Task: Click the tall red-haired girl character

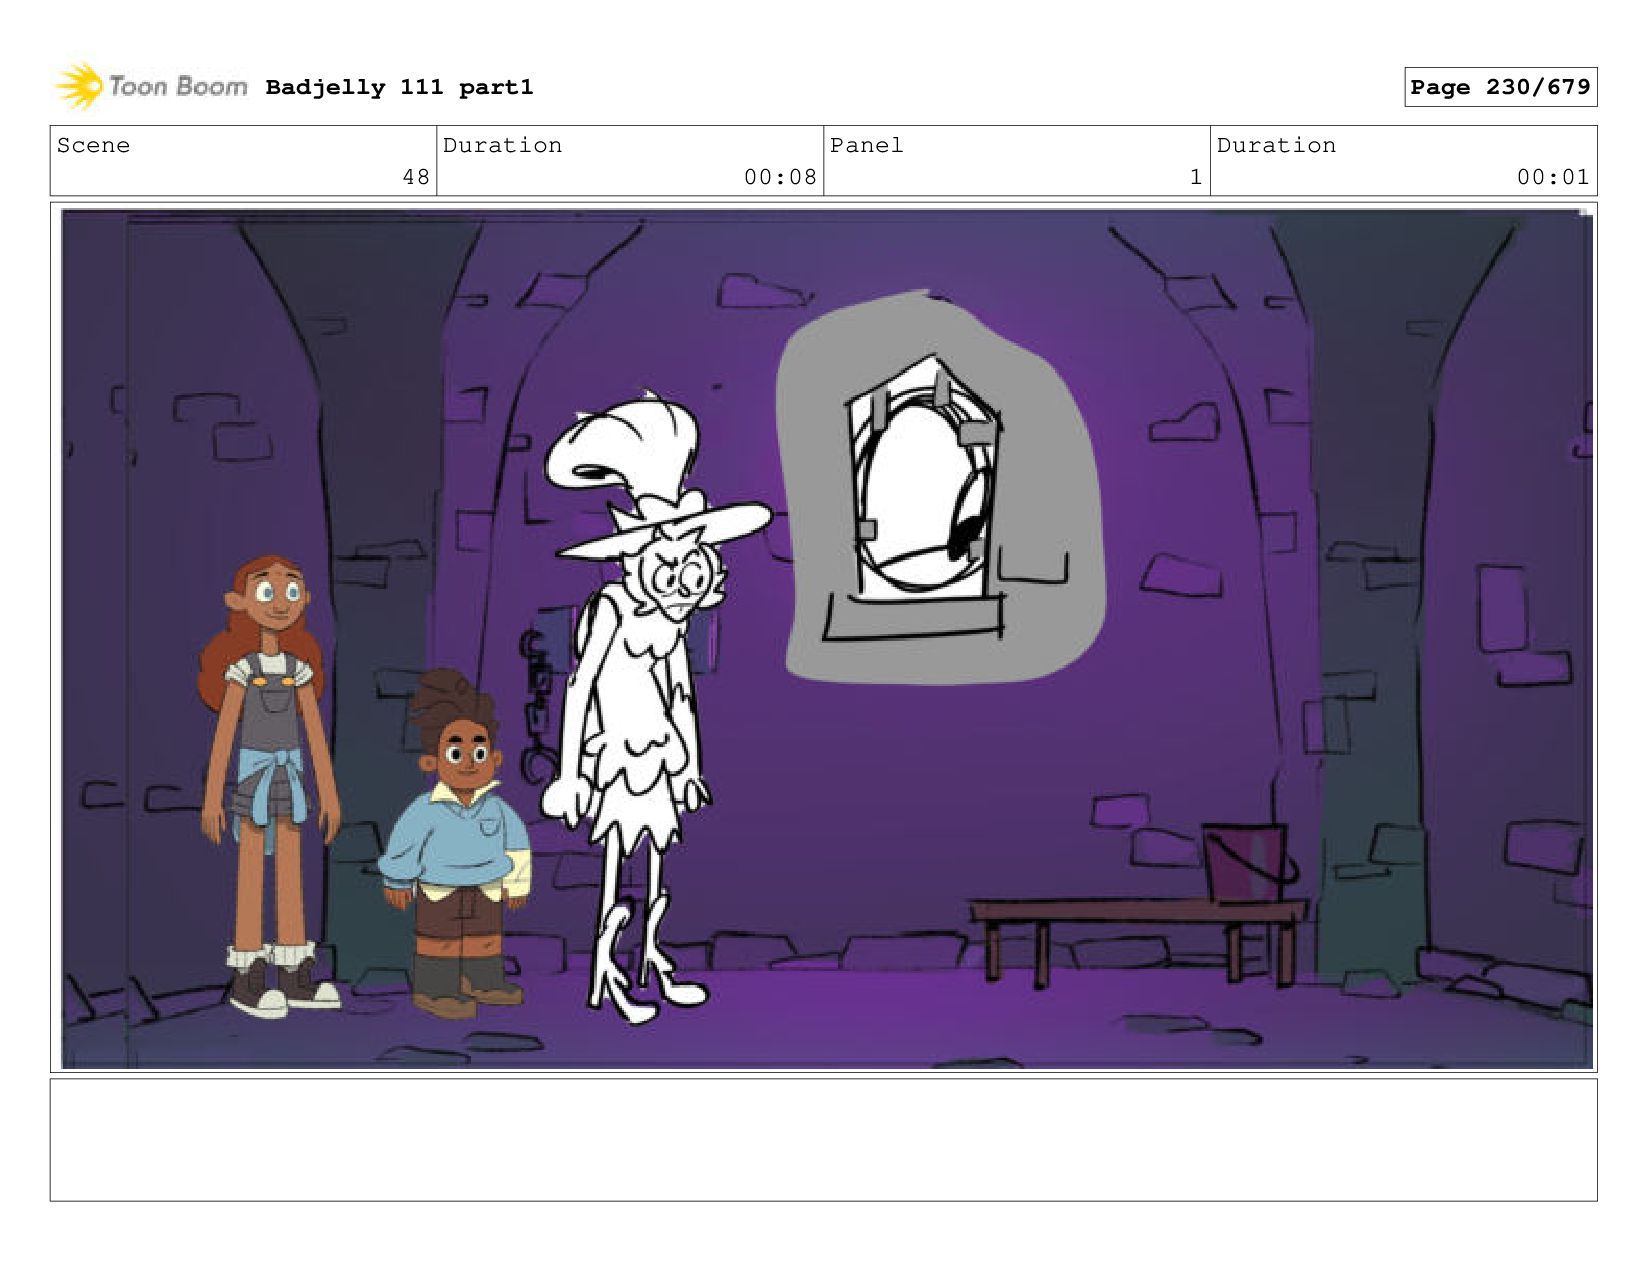Action: click(x=268, y=786)
